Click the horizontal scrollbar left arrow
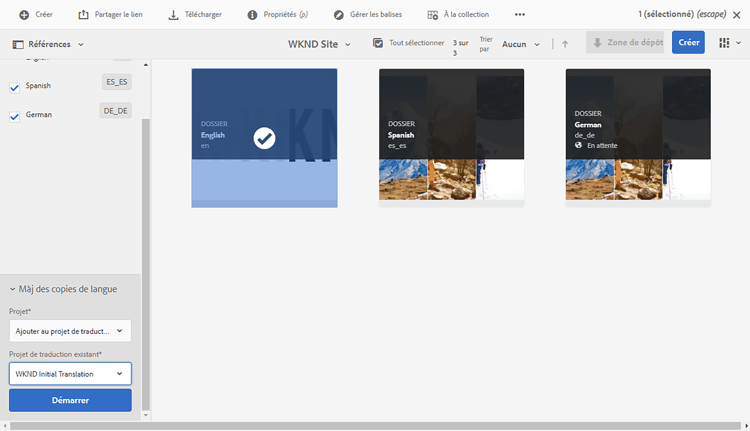The image size is (750, 431). pos(5,426)
